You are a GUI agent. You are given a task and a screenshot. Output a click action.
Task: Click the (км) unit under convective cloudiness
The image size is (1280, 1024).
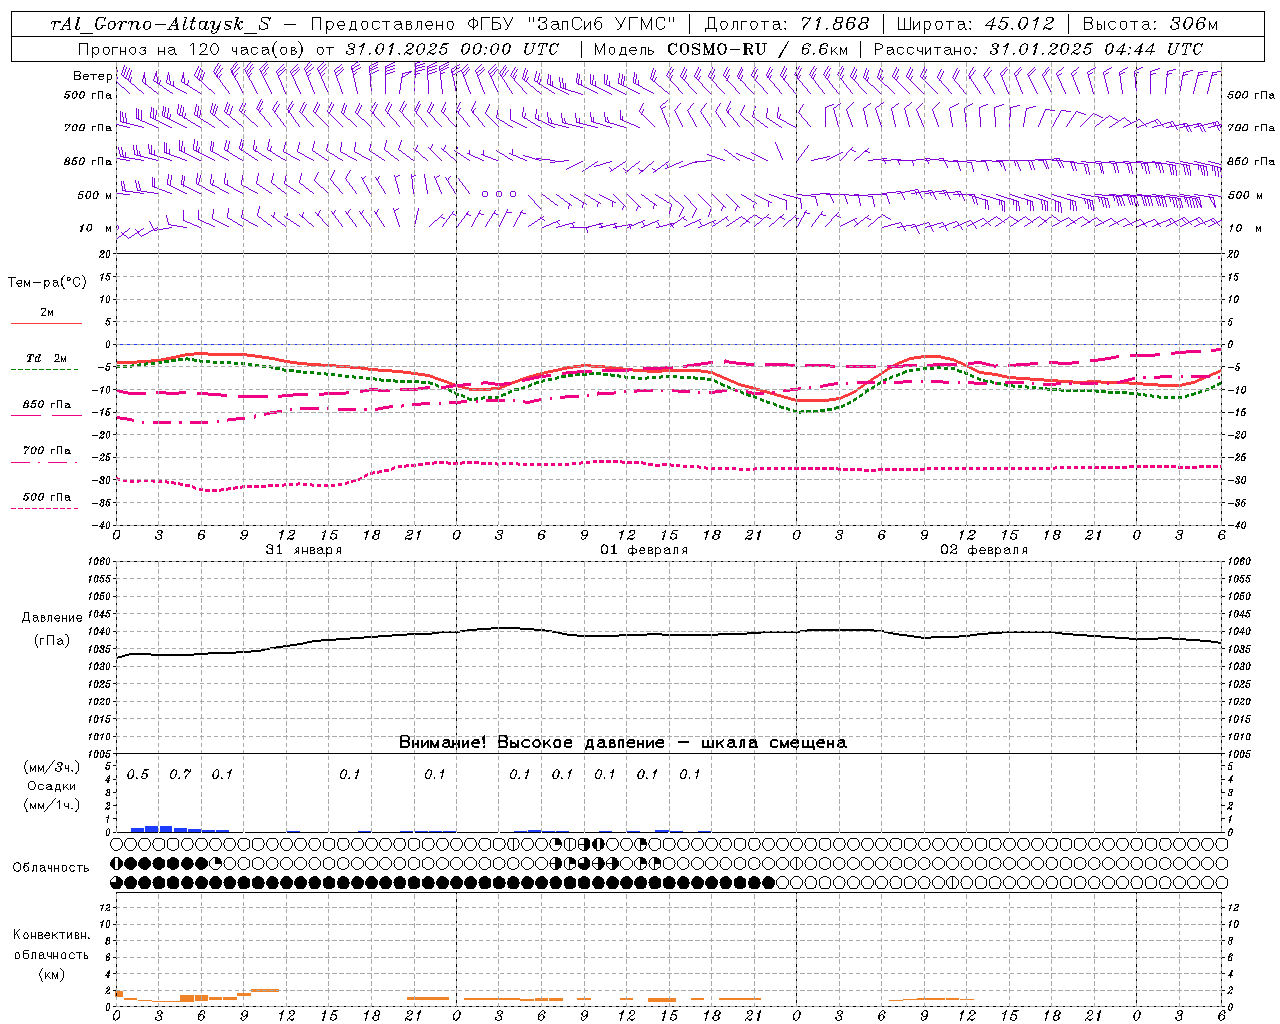[x=51, y=974]
